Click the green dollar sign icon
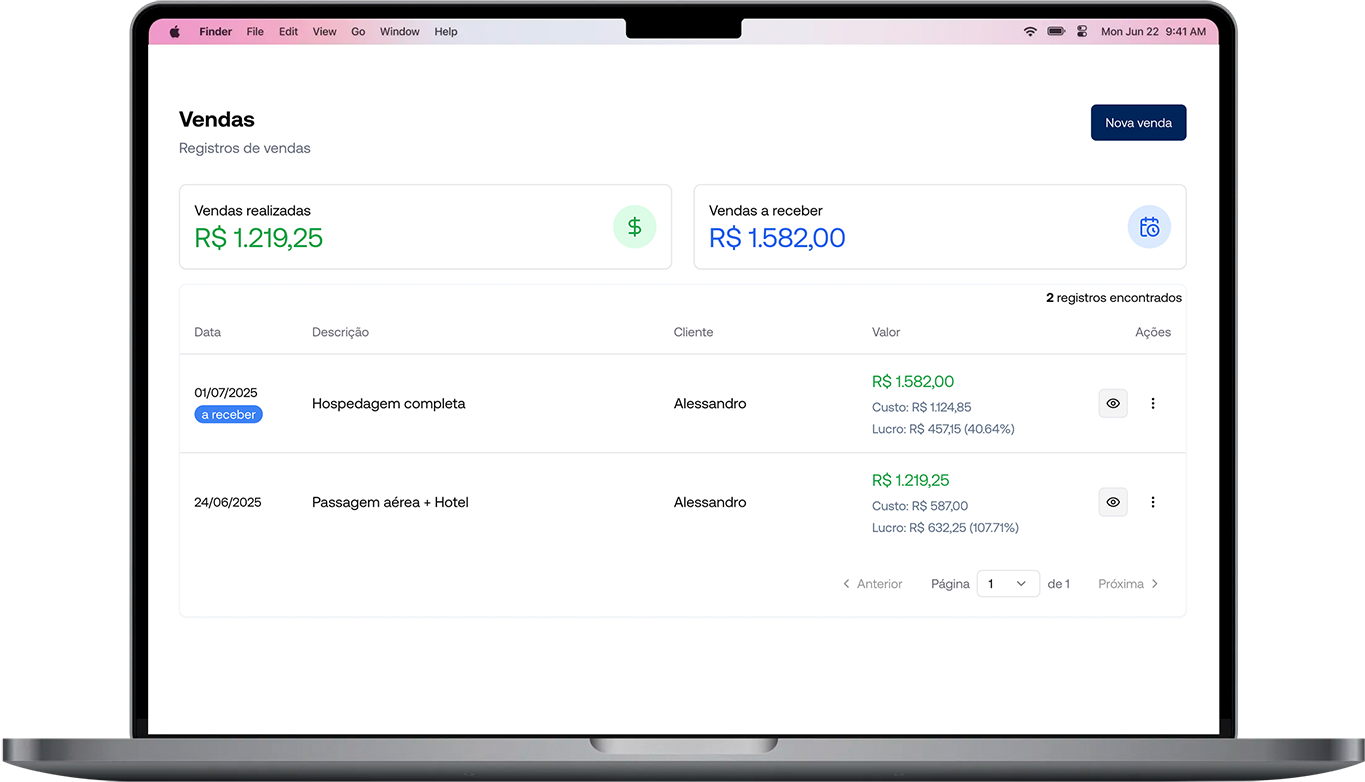 [634, 227]
